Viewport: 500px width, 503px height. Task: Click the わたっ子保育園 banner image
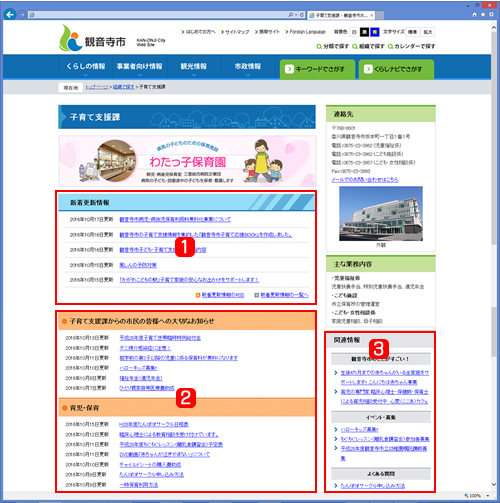(187, 161)
